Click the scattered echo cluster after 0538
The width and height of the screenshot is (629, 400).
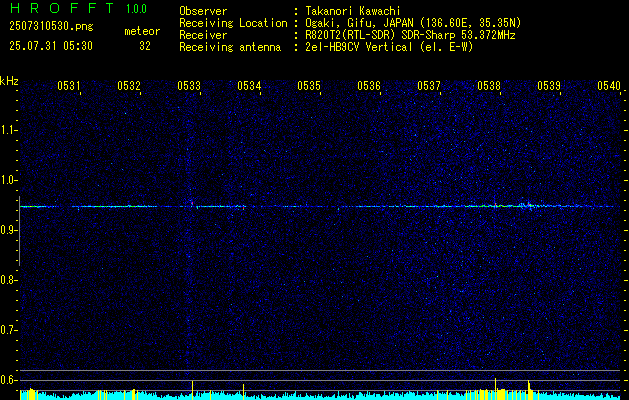528,205
